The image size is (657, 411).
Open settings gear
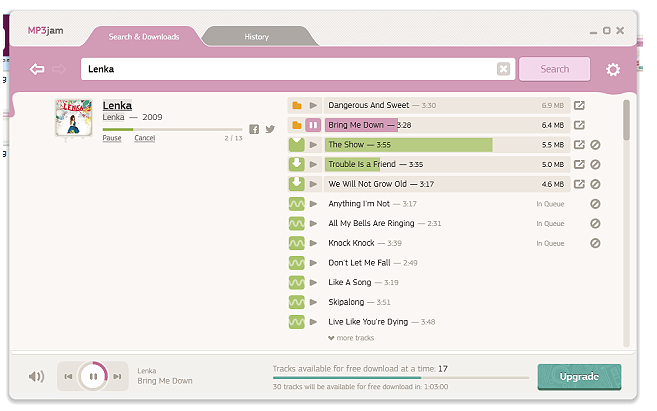tap(613, 70)
